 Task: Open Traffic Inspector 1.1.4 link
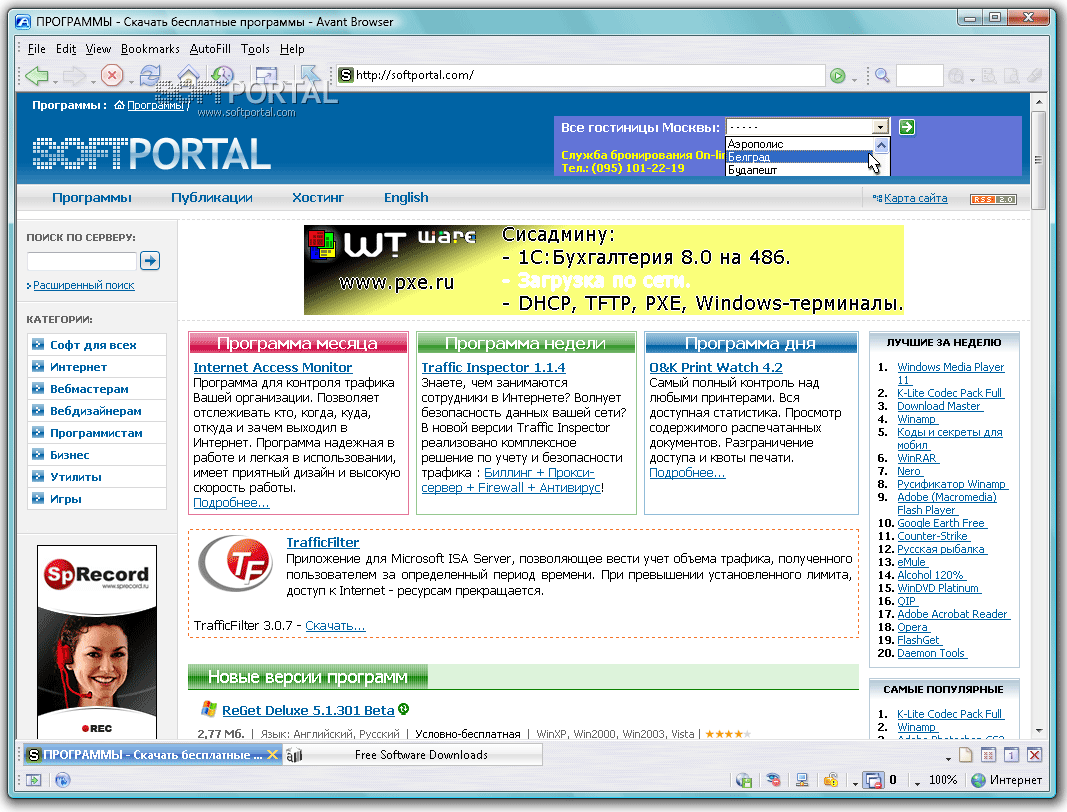(x=493, y=367)
